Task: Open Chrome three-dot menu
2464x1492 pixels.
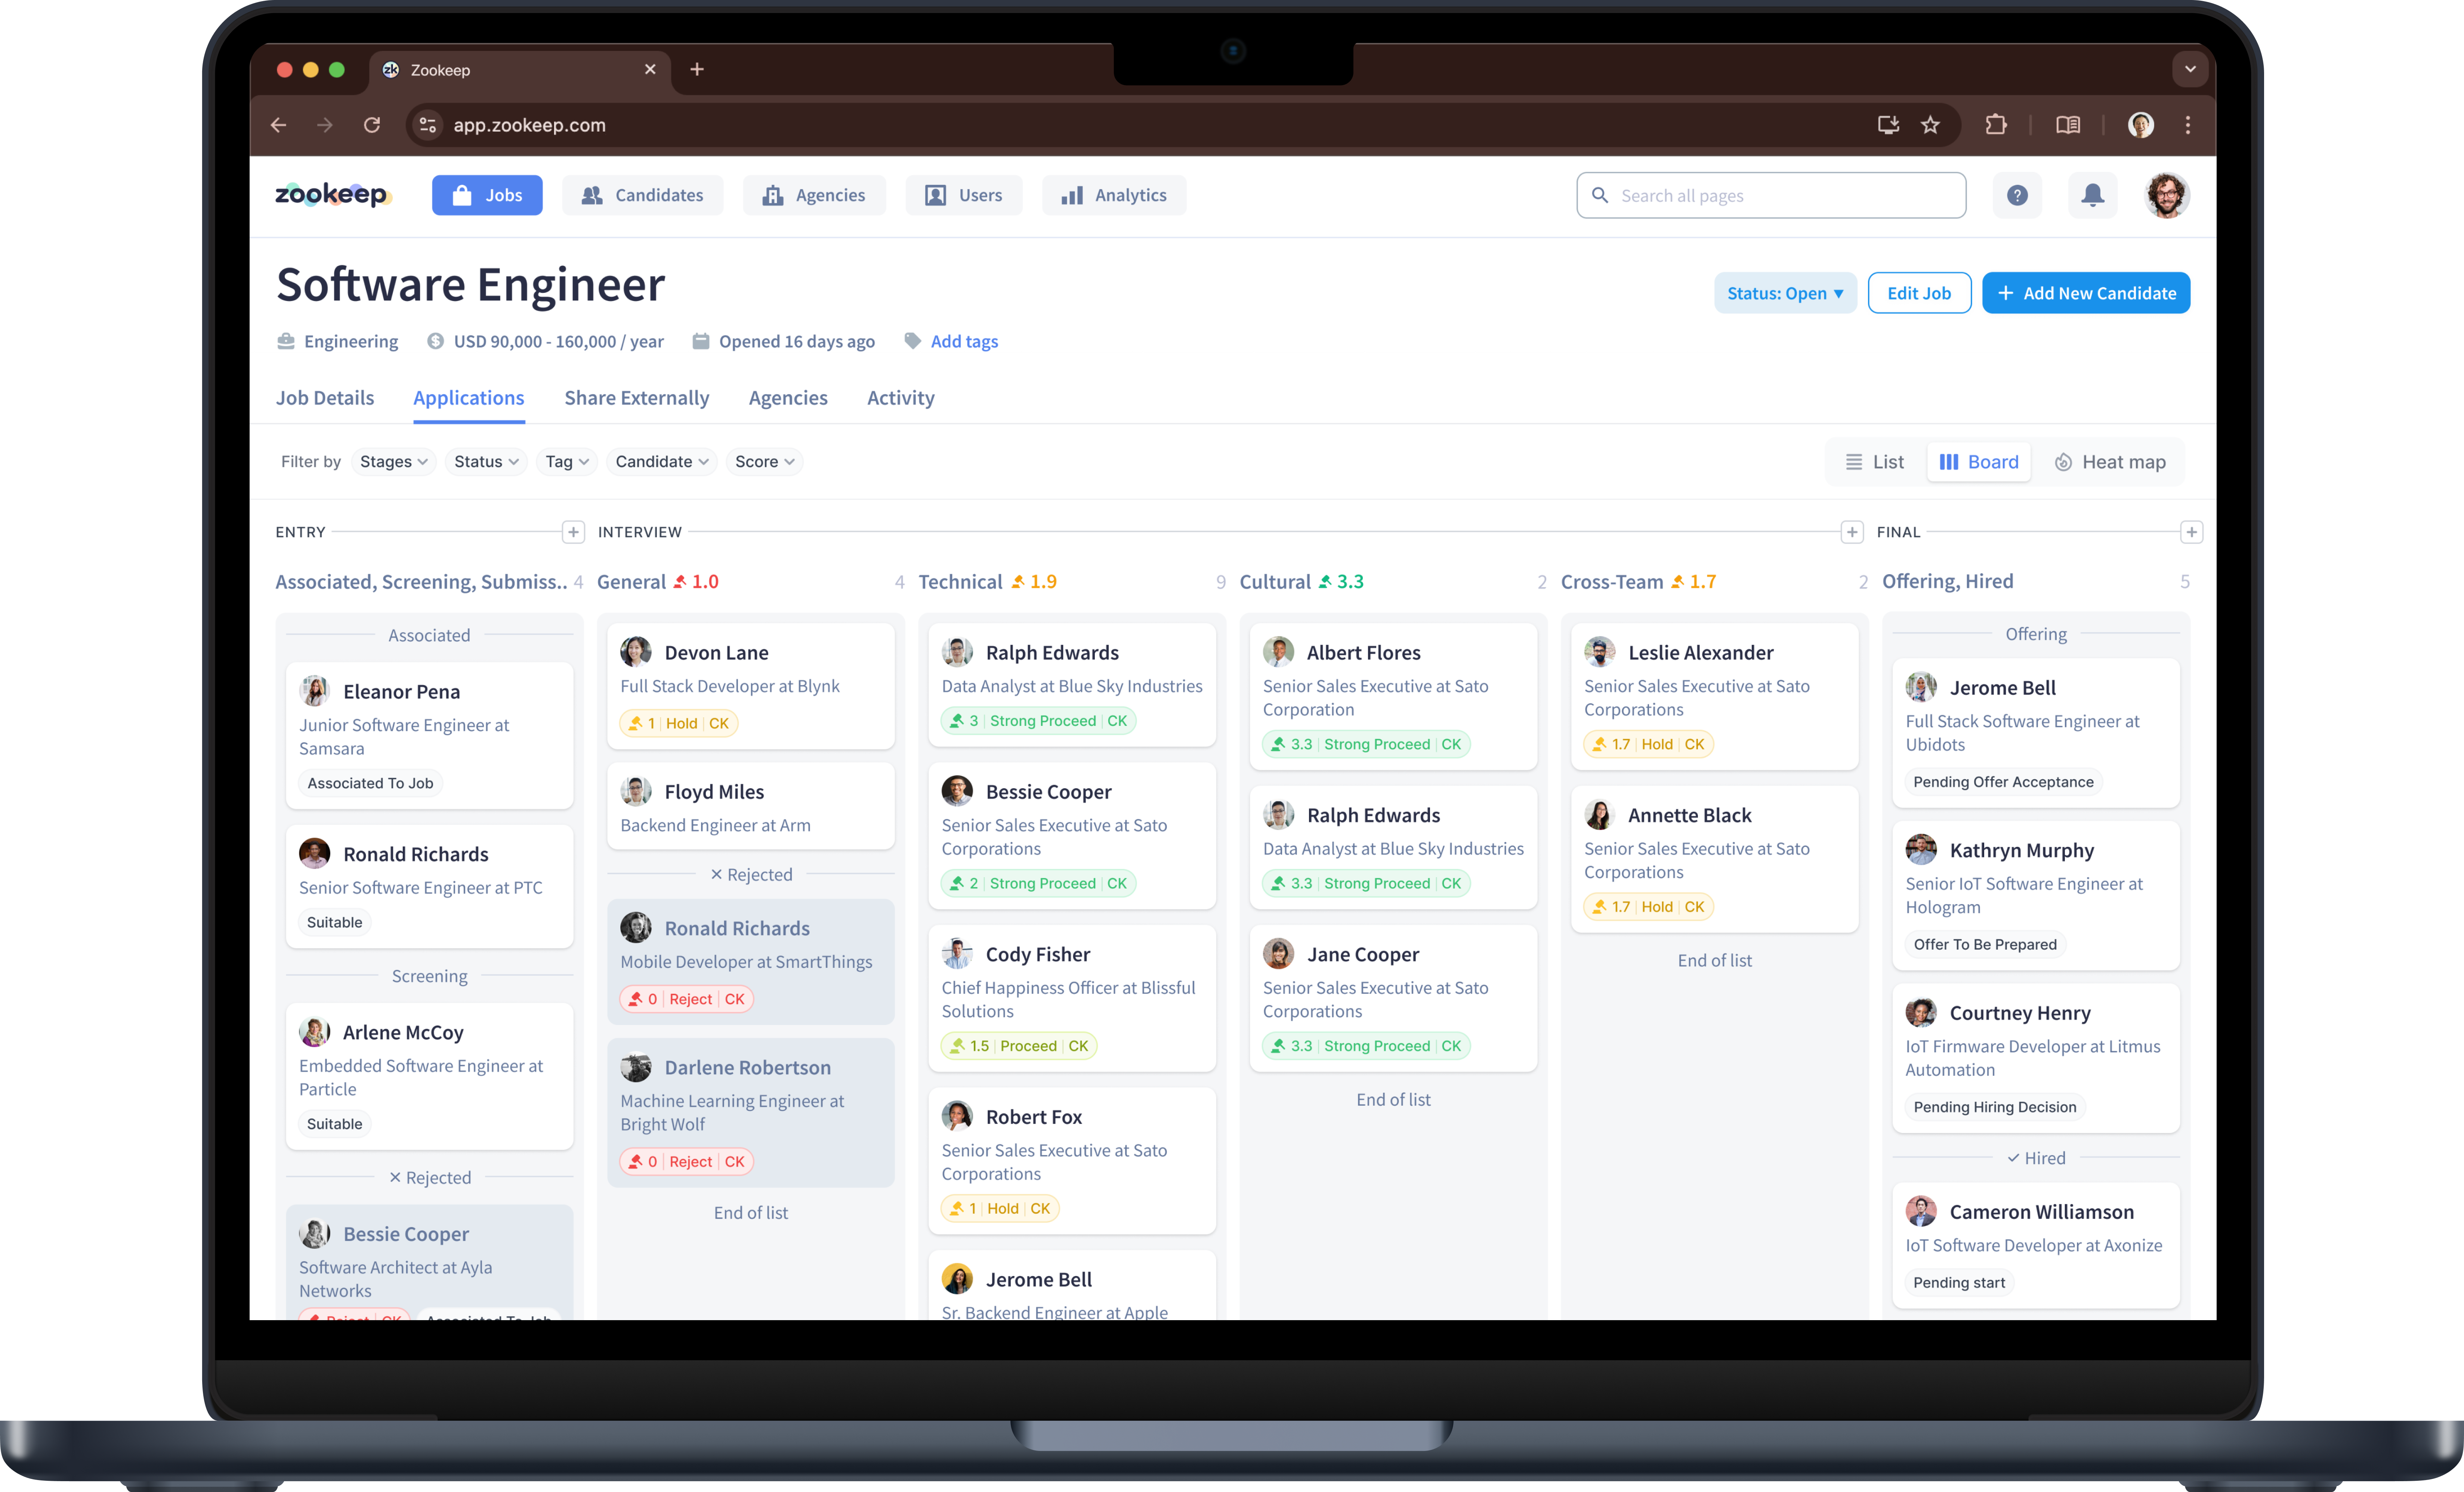Action: click(x=2188, y=125)
